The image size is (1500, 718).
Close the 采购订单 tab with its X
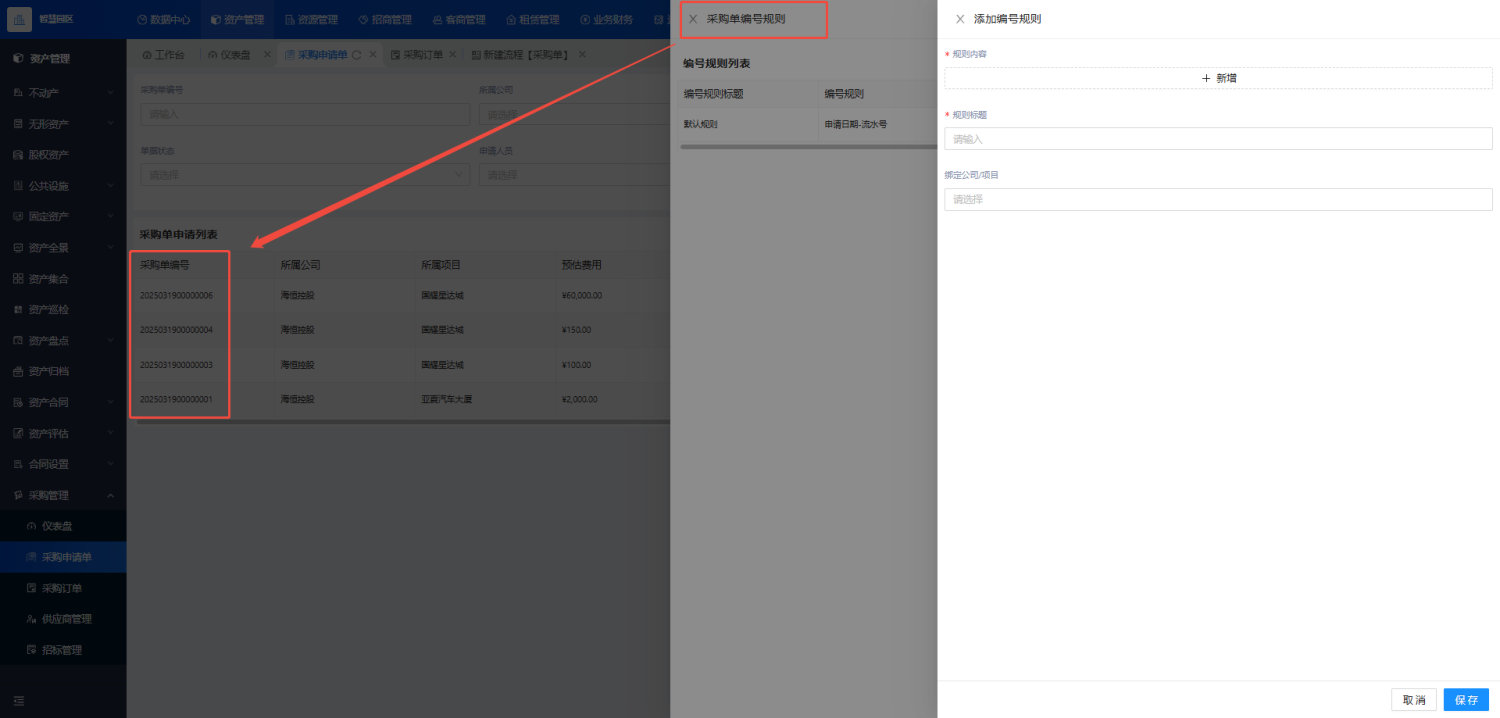(x=453, y=55)
